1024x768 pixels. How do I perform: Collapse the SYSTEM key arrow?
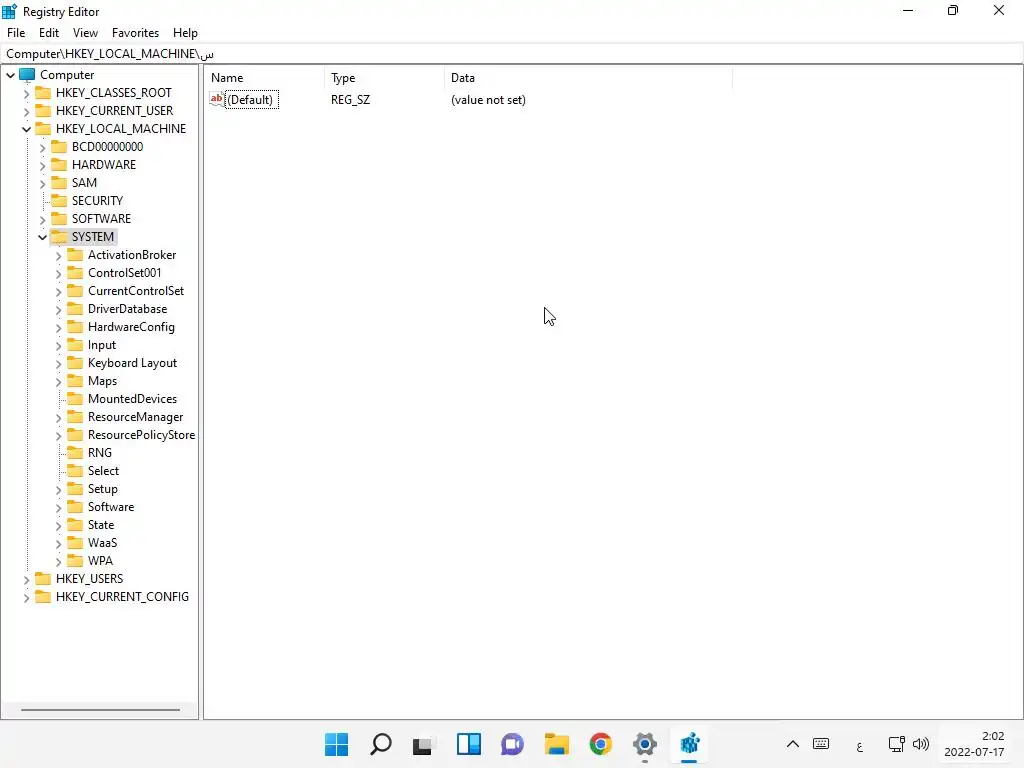tap(42, 237)
